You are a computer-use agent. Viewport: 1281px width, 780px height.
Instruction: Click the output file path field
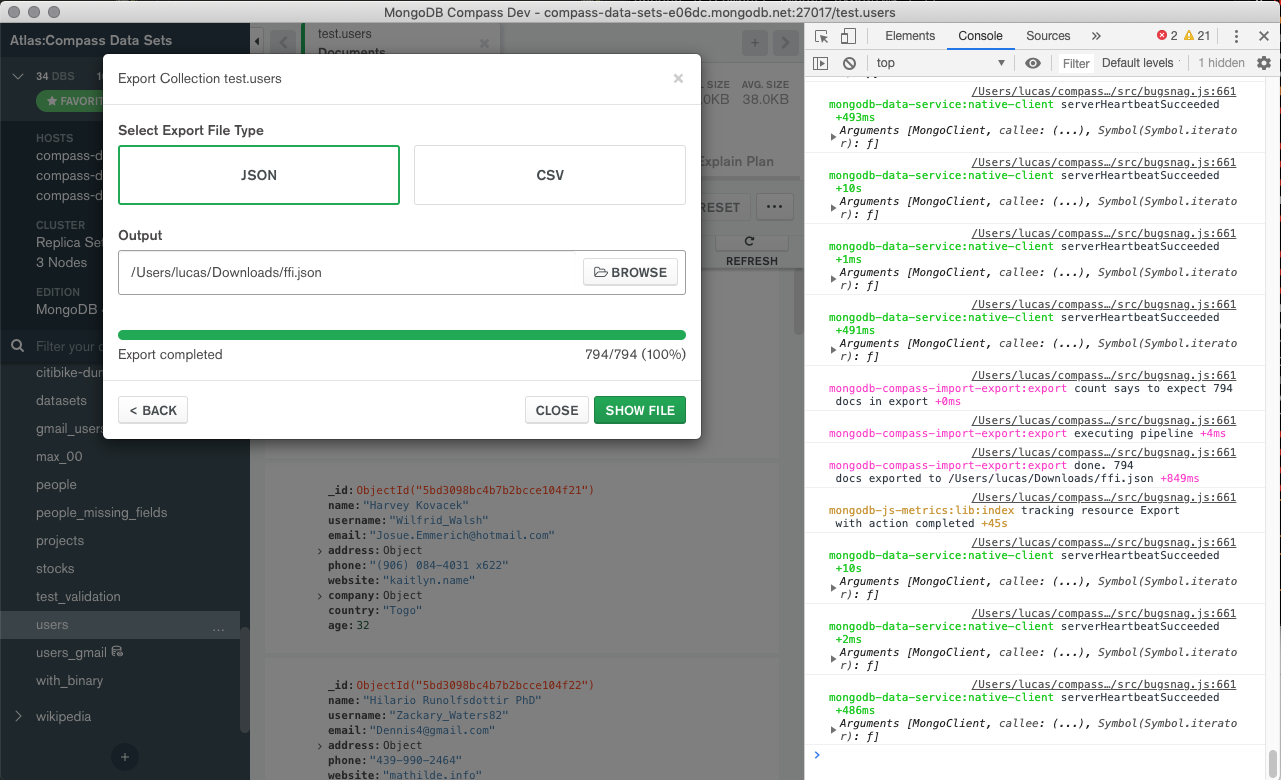350,272
